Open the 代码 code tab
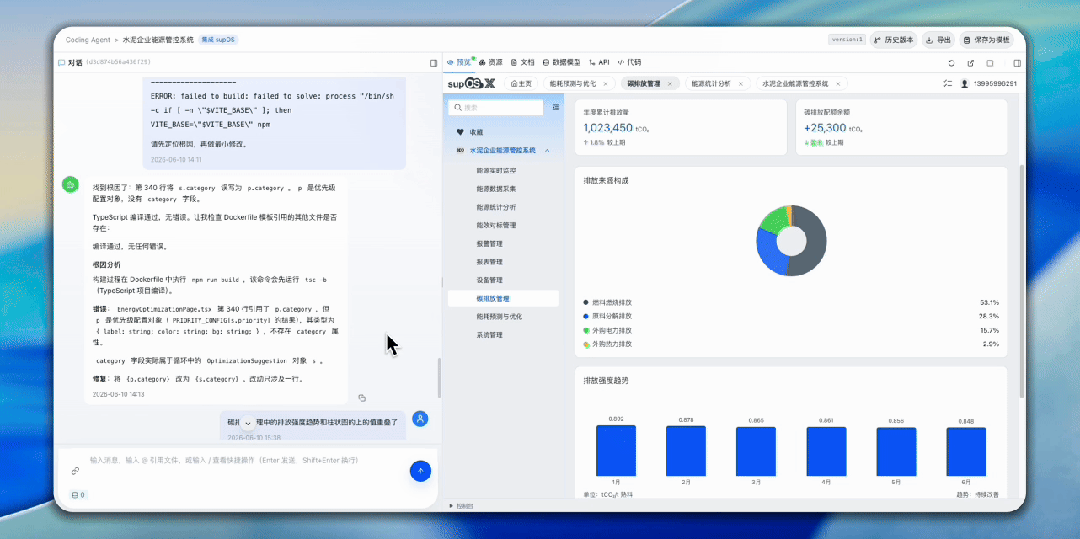Viewport: 1080px width, 539px height. pos(630,62)
